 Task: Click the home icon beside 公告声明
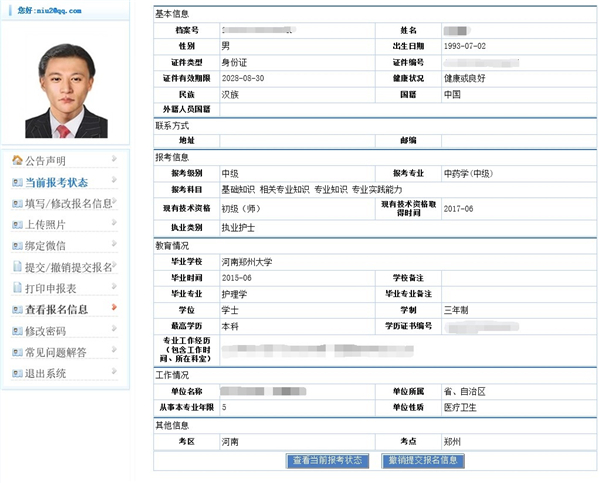click(17, 160)
